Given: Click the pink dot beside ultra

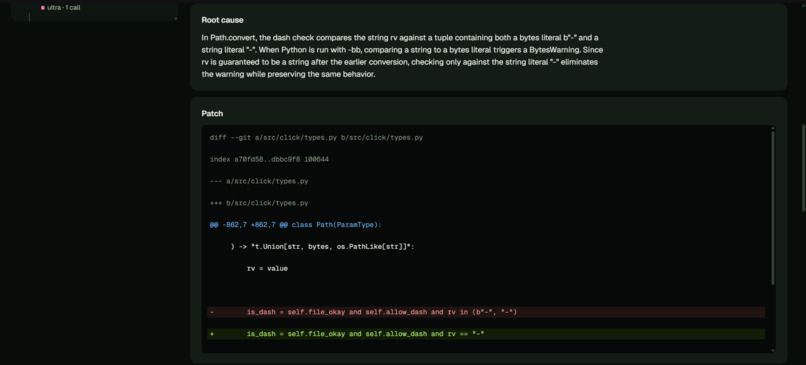Looking at the screenshot, I should tap(43, 8).
